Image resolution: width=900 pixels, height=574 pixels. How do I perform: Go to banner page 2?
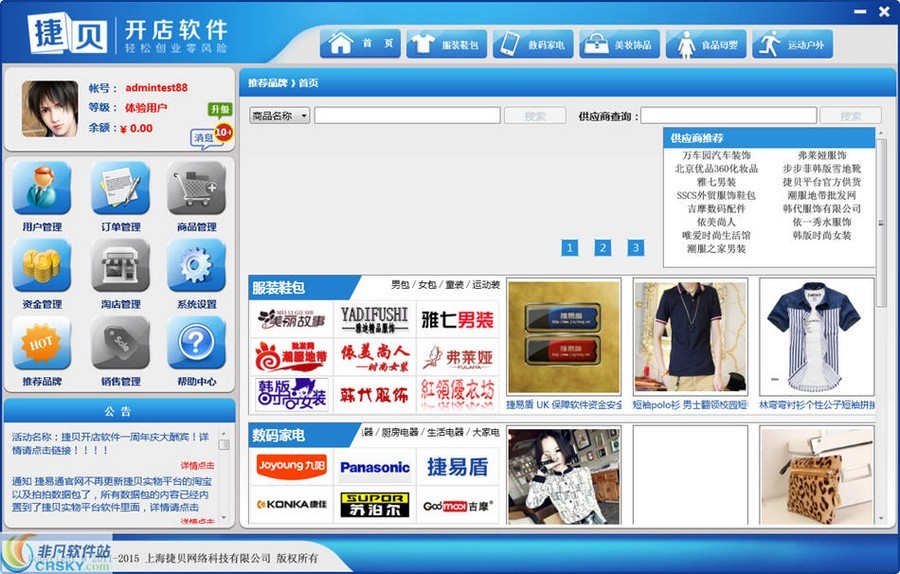(x=602, y=248)
